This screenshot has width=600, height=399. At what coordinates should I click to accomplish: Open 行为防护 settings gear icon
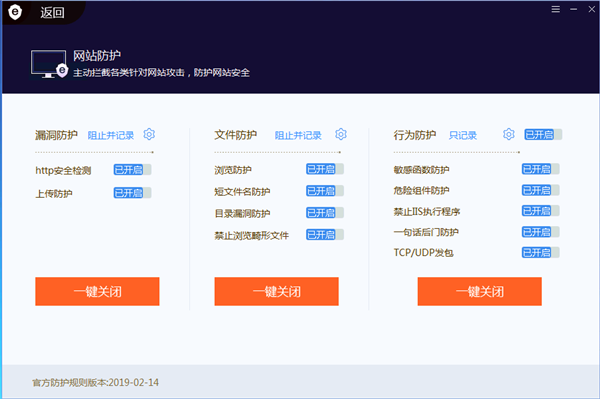click(x=509, y=134)
